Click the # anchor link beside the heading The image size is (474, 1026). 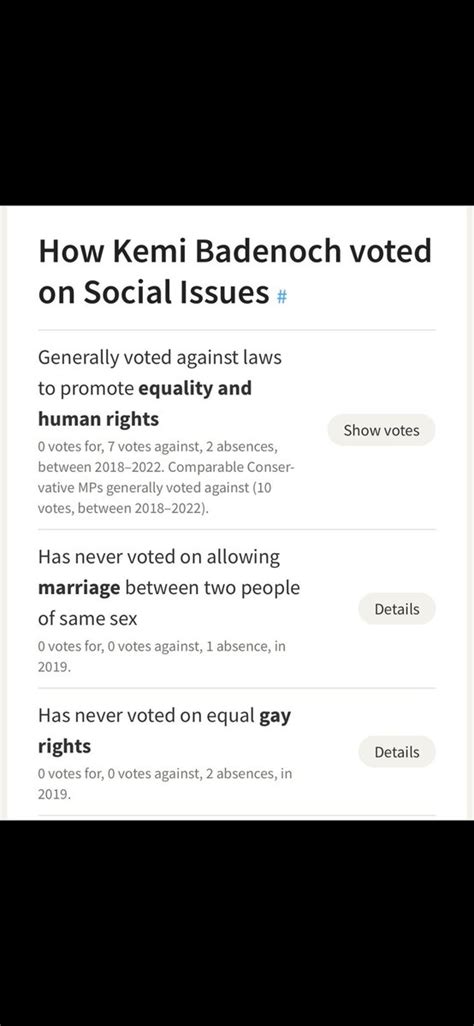[x=282, y=296]
